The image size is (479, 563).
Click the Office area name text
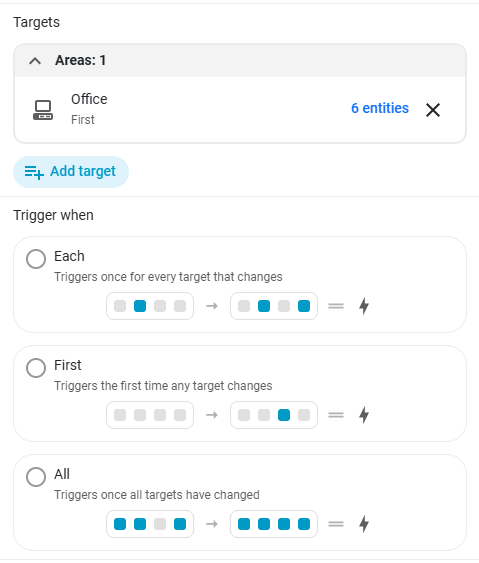[89, 99]
